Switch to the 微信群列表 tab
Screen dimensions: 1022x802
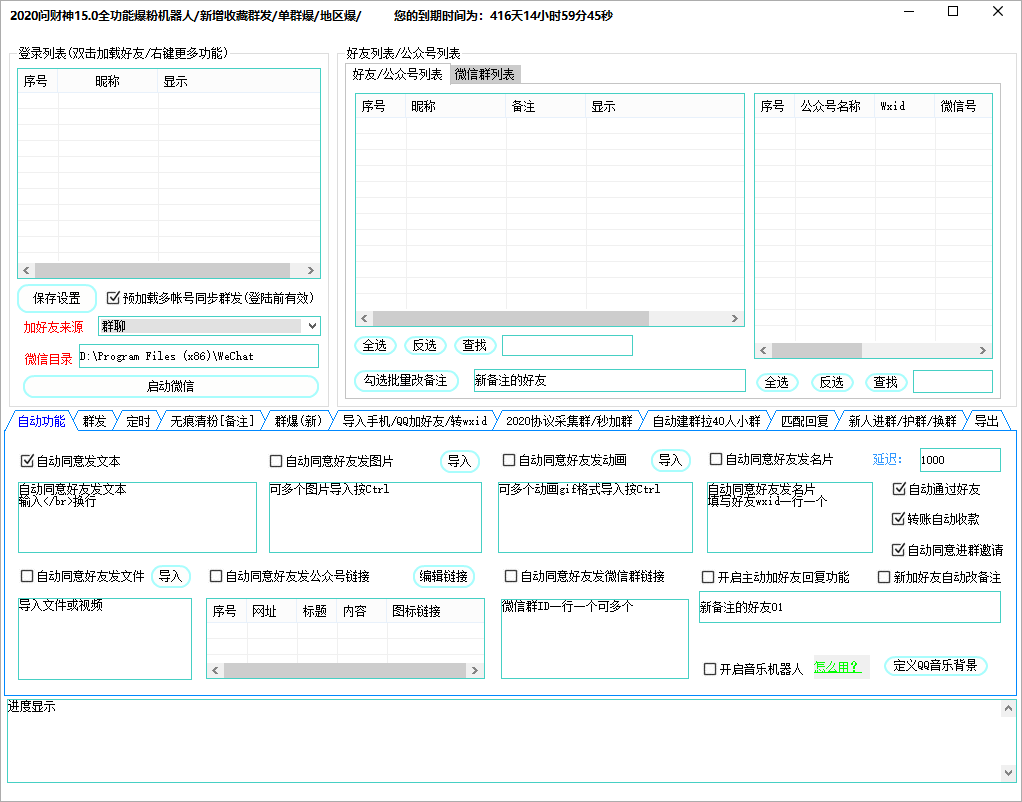click(484, 74)
